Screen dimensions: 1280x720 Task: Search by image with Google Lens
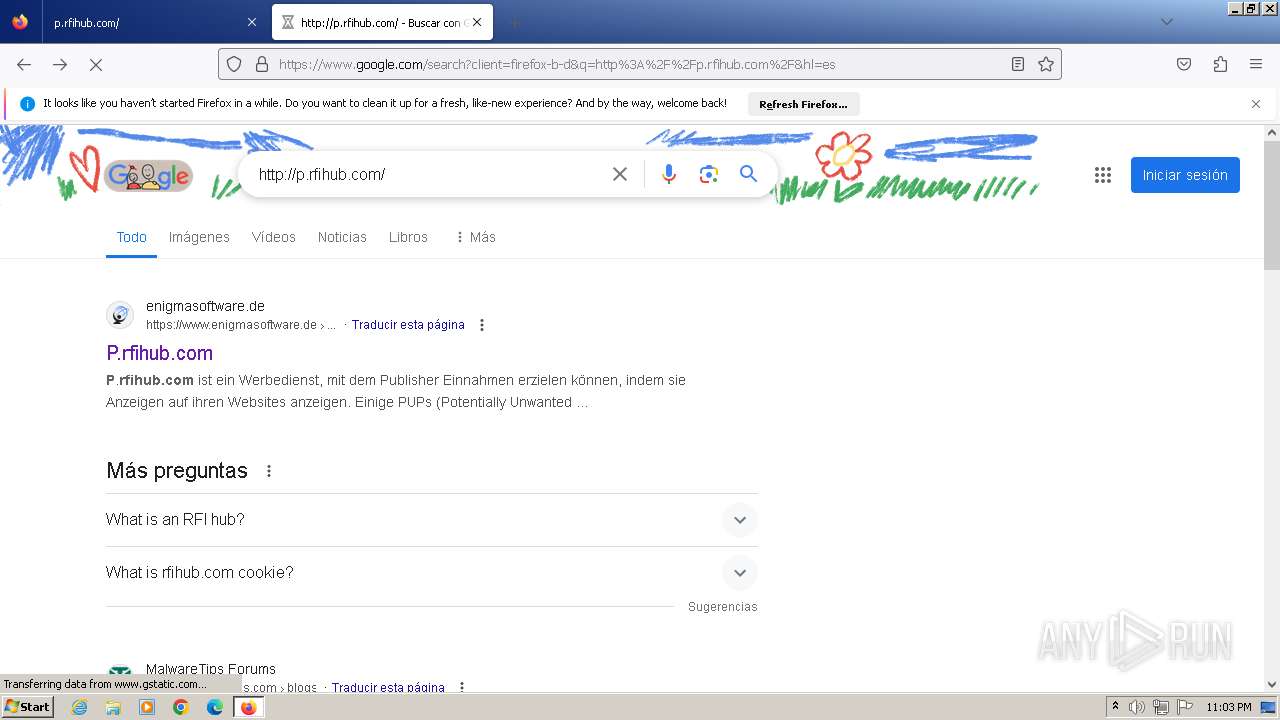pyautogui.click(x=709, y=174)
